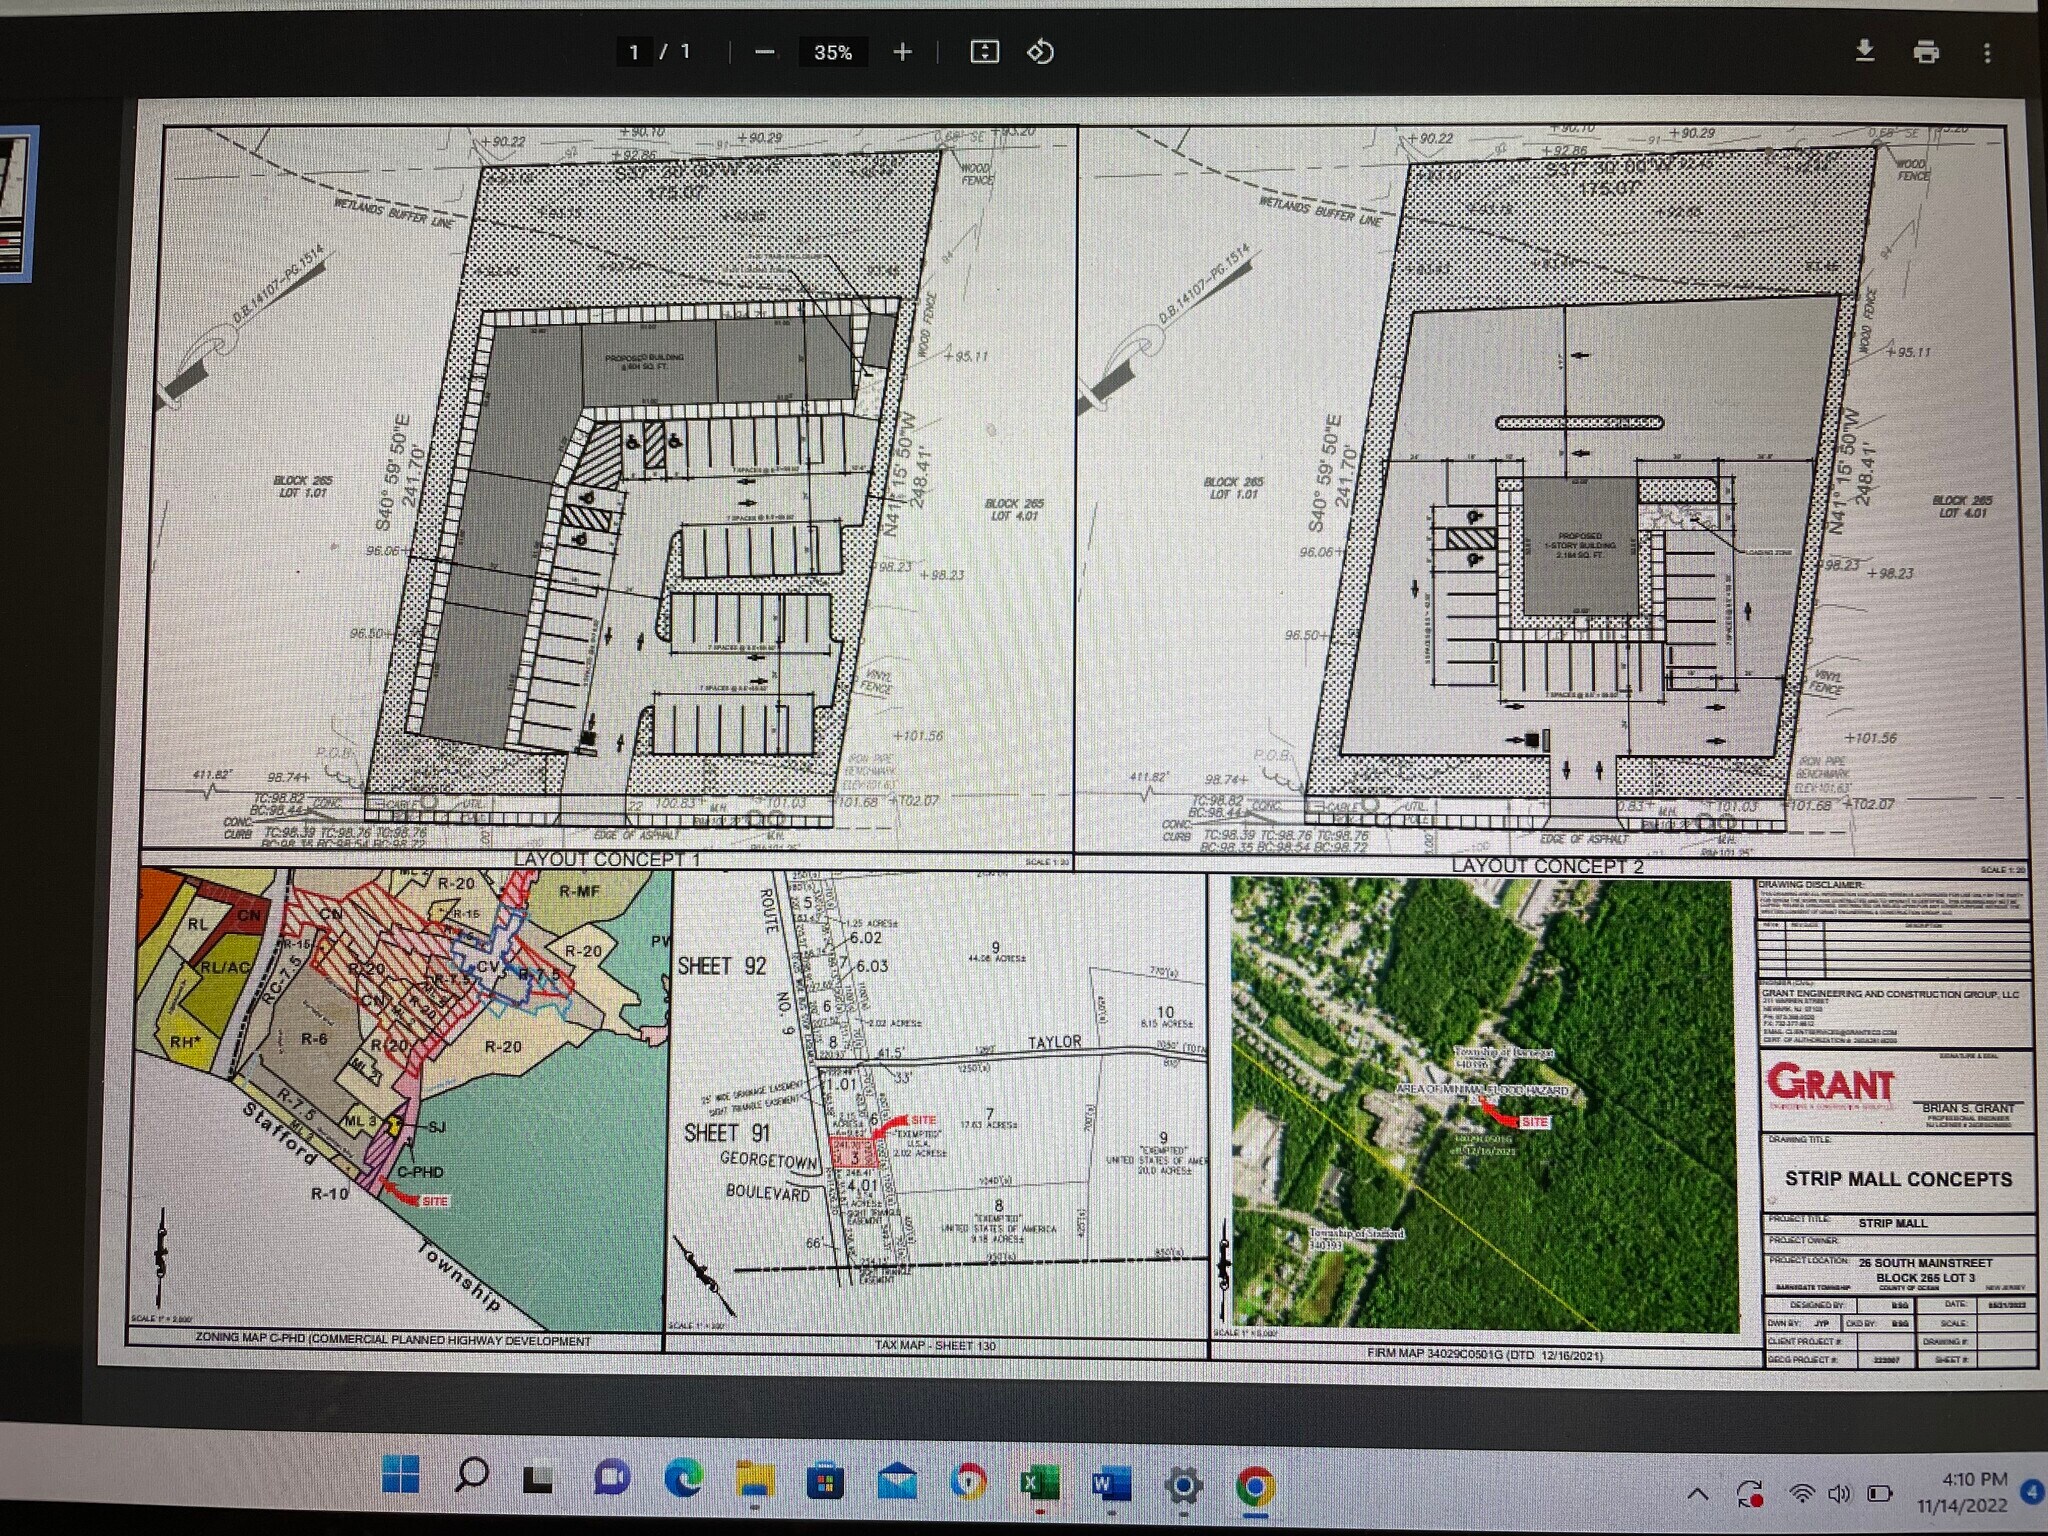This screenshot has height=1536, width=2048.
Task: Download the PDF file
Action: (1864, 51)
